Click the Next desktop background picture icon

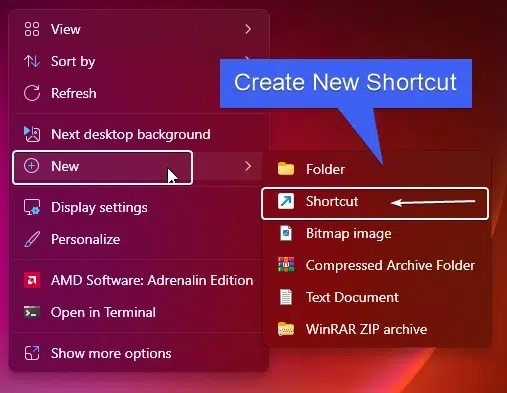[32, 134]
